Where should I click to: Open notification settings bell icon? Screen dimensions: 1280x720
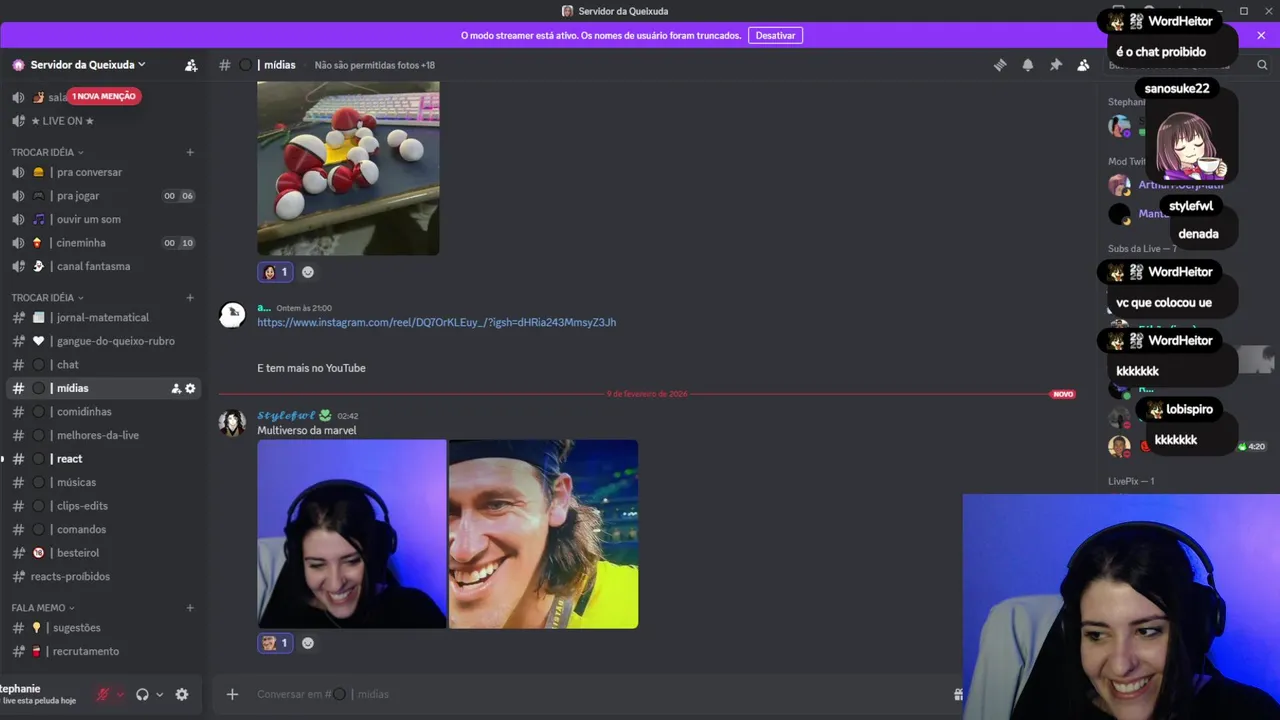1027,65
